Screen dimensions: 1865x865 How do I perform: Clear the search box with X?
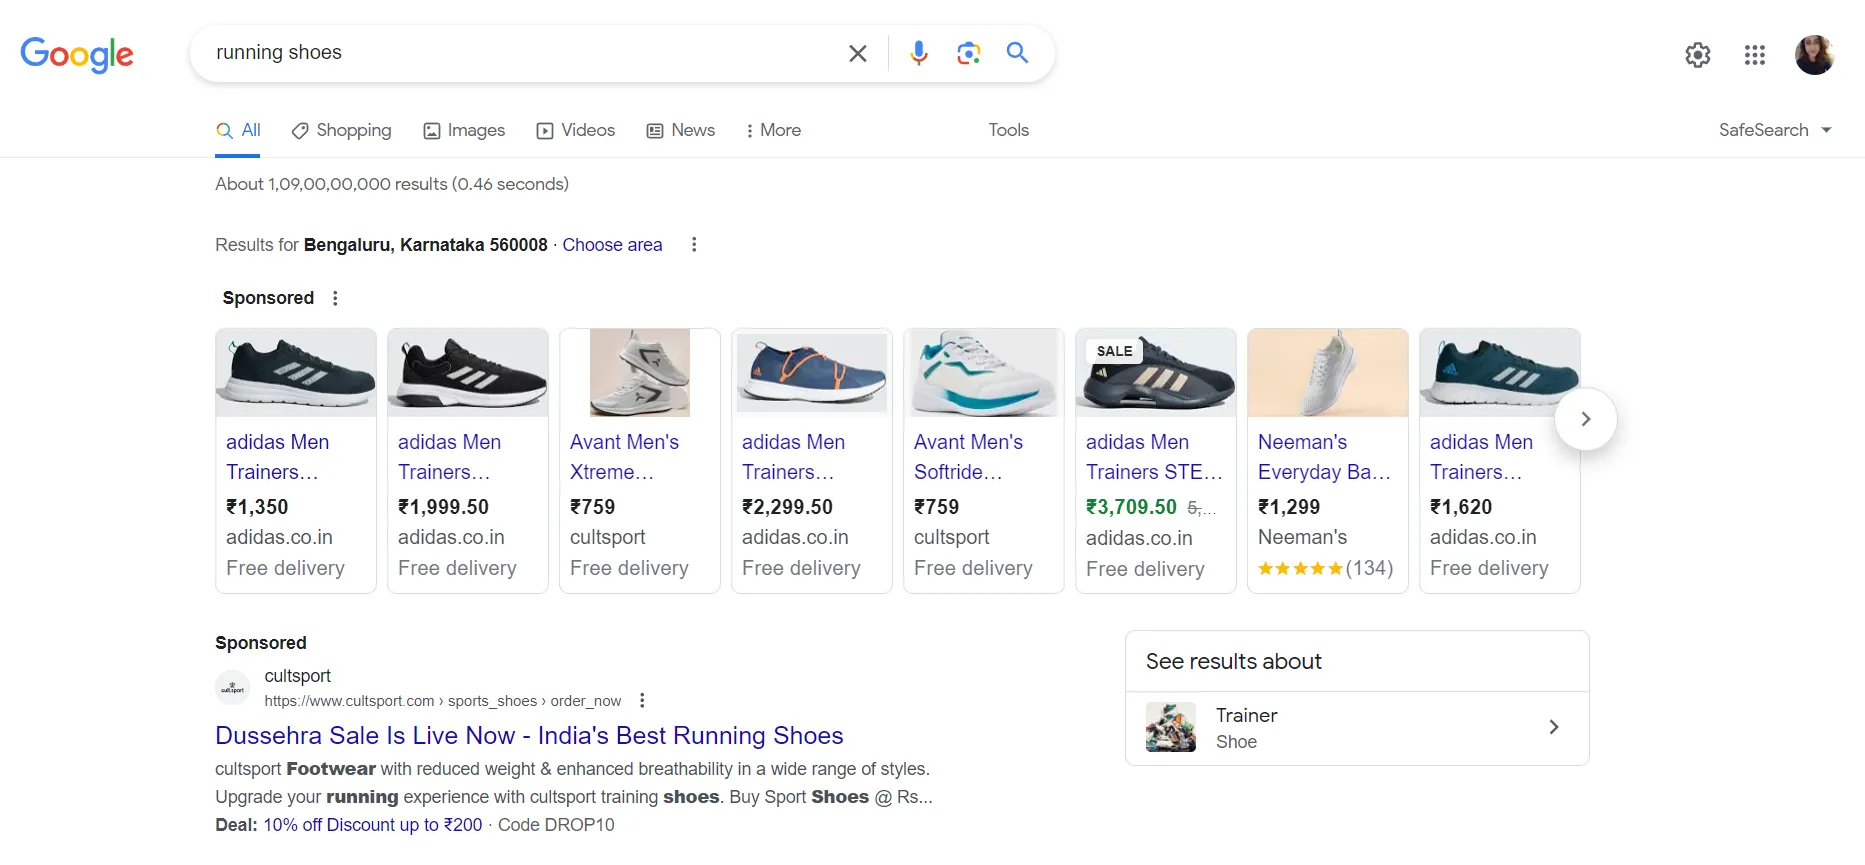[858, 53]
